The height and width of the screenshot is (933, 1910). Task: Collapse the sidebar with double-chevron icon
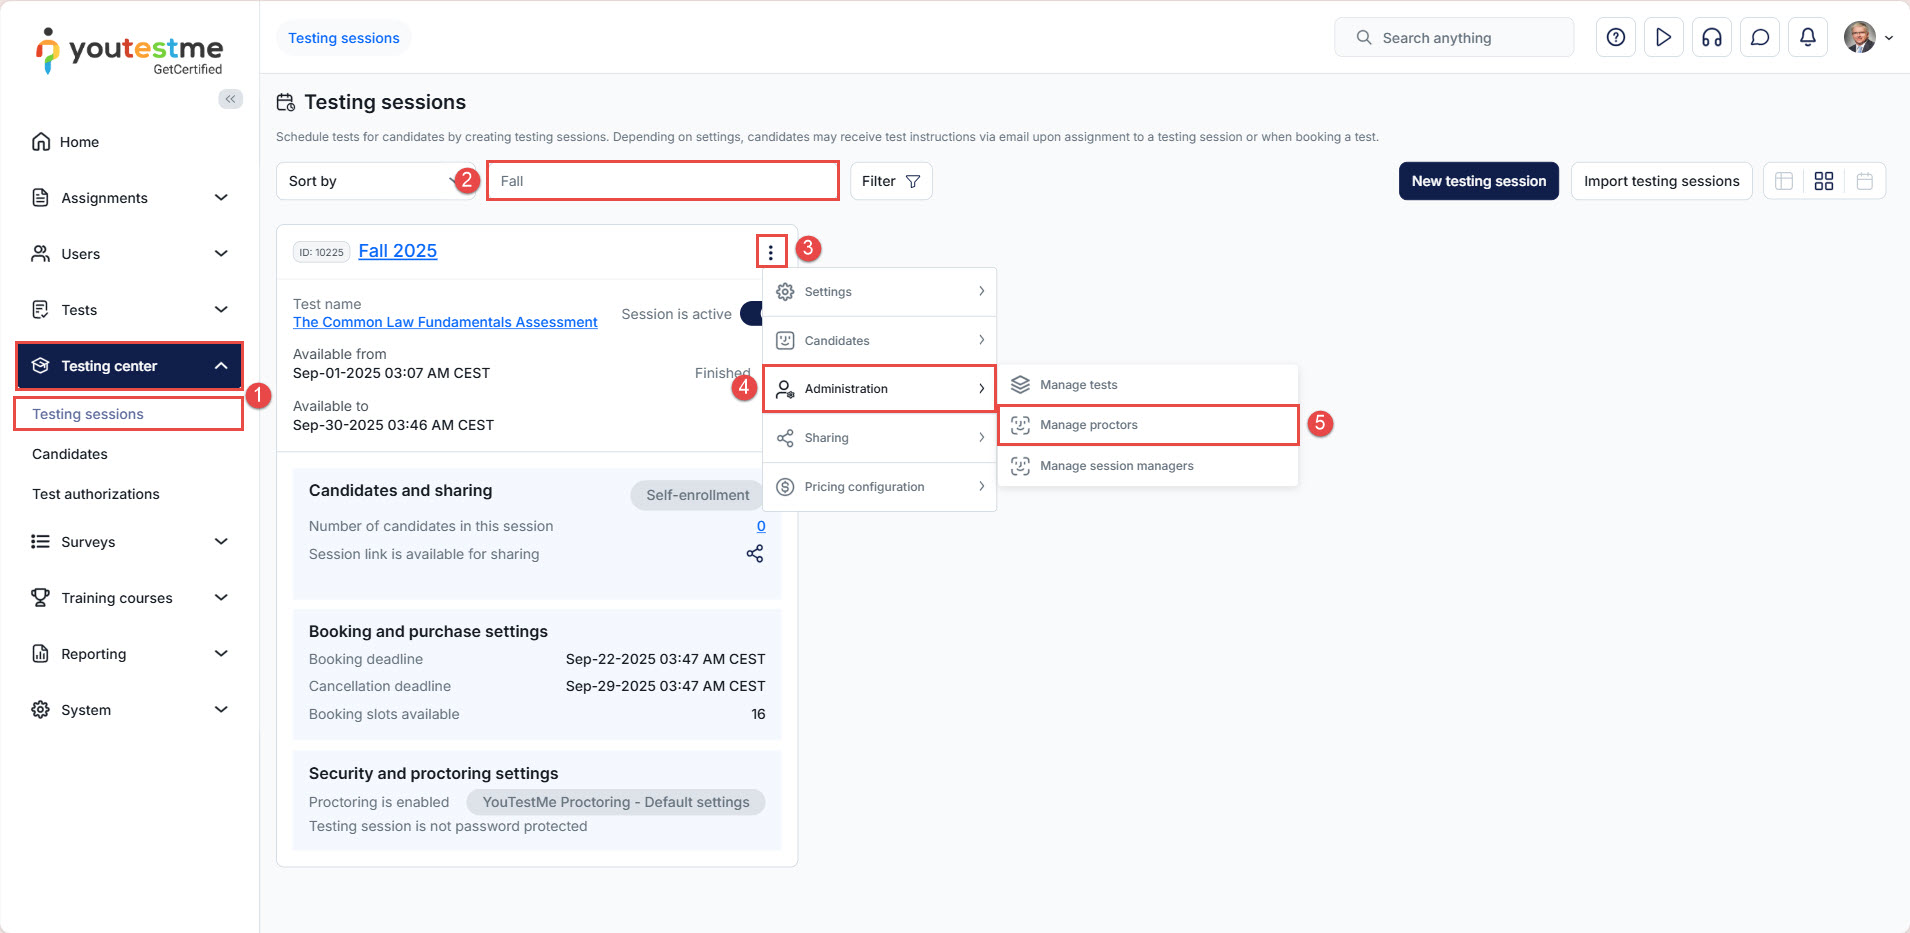coord(231,99)
